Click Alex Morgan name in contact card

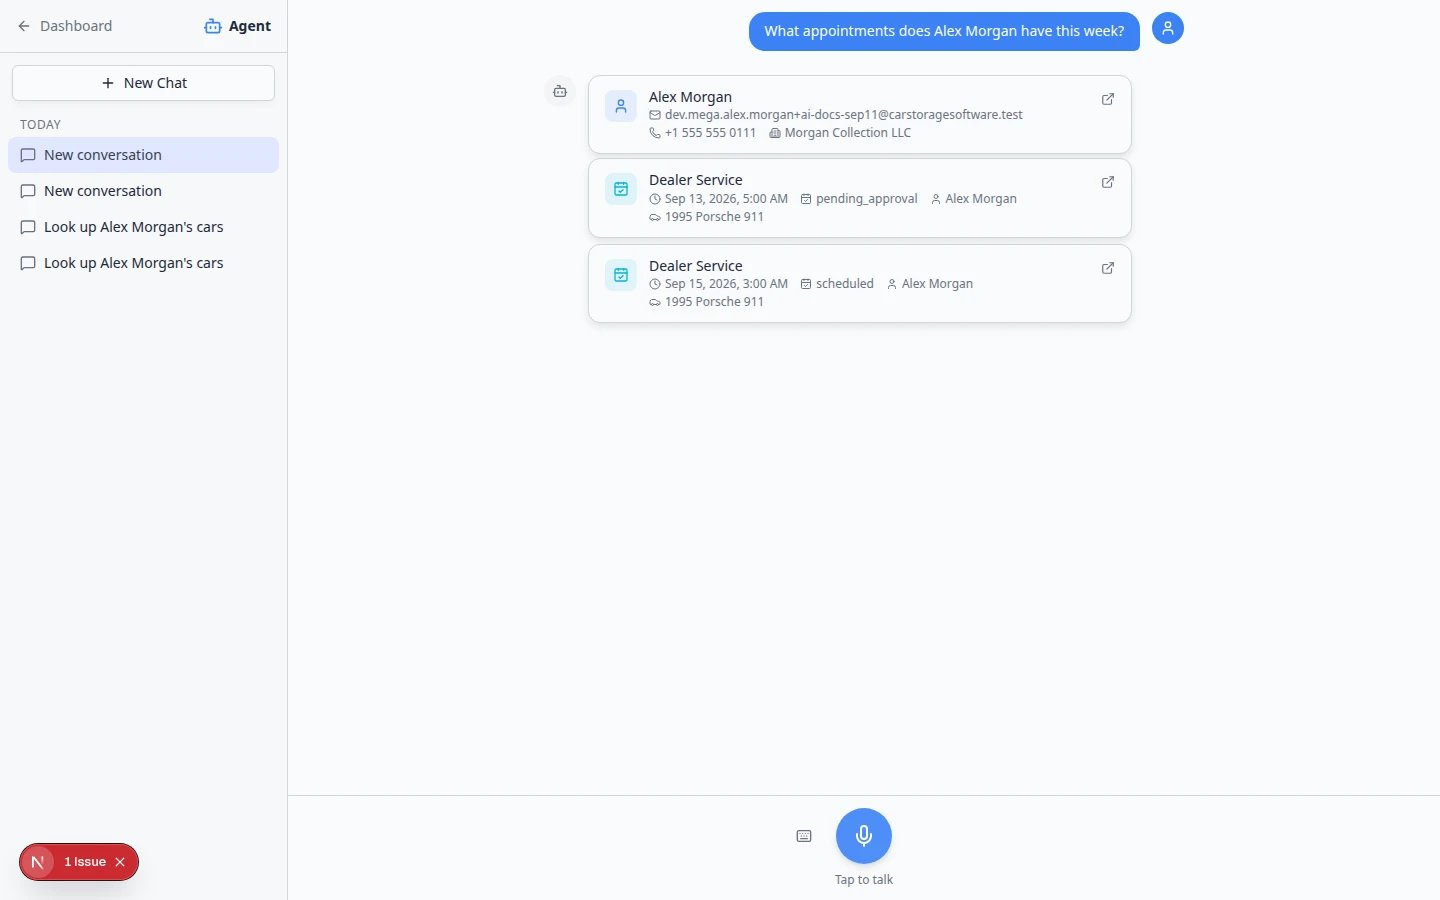[x=690, y=97]
